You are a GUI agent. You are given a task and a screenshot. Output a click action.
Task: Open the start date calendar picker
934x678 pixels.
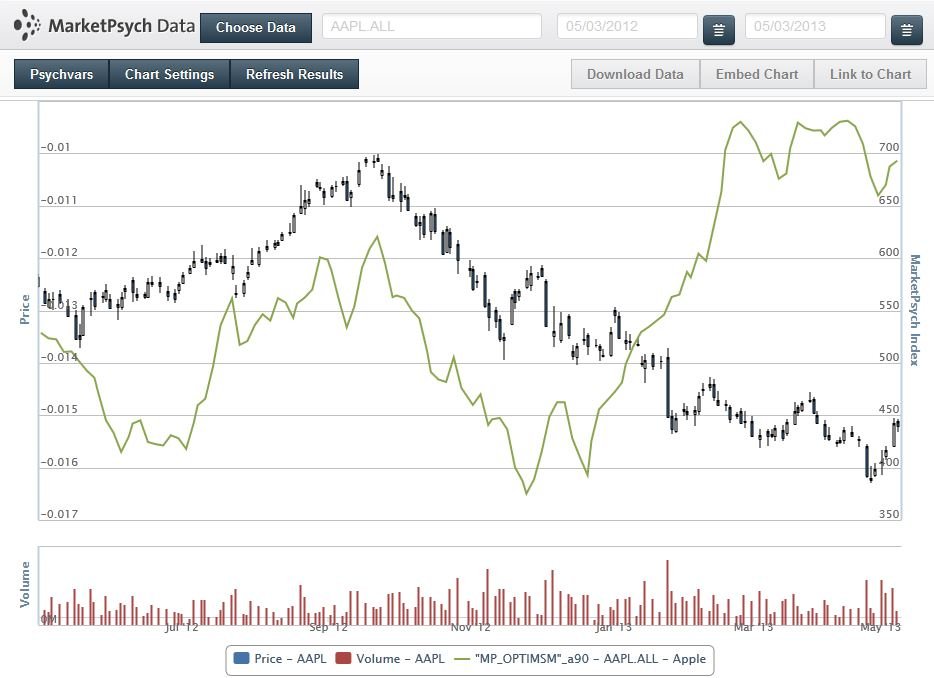718,30
